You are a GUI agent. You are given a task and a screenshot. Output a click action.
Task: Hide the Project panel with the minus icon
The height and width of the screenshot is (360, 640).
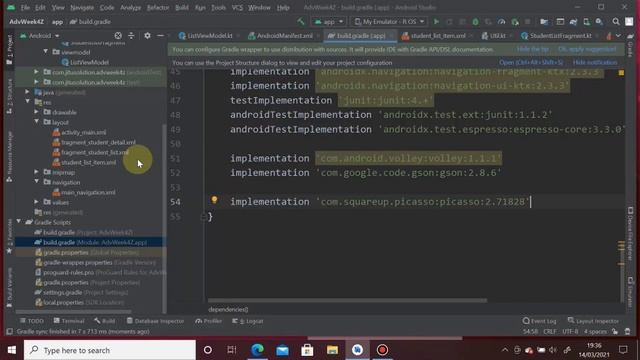point(160,36)
